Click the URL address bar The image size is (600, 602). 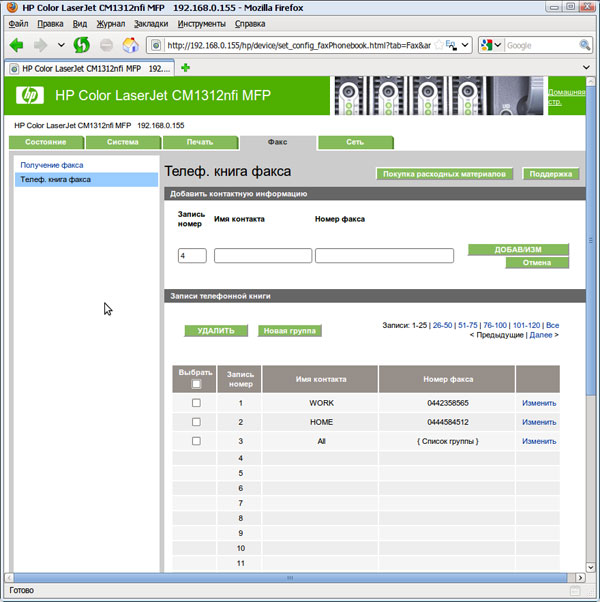[298, 45]
